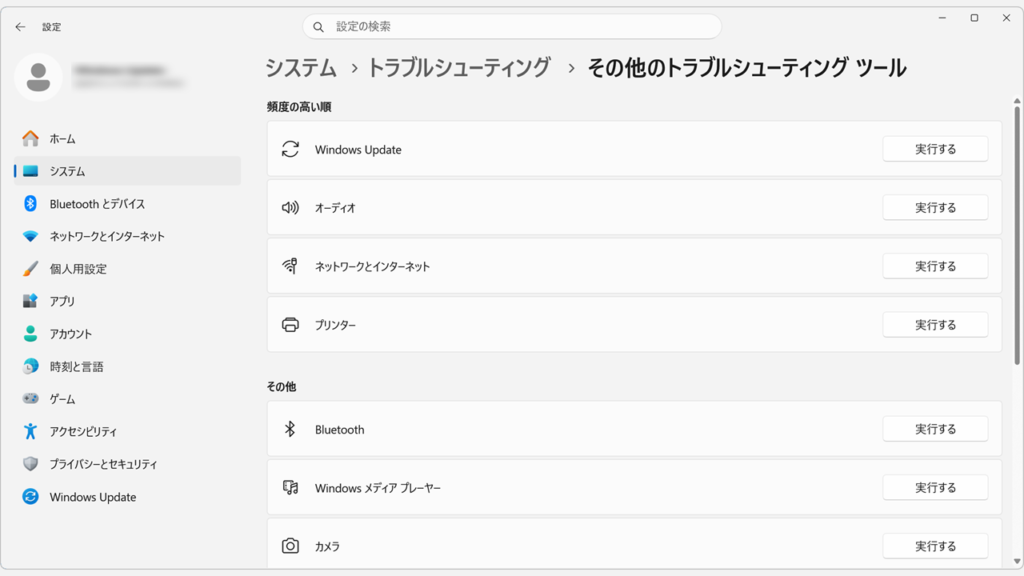Click 実行する next to オーディオ
Image resolution: width=1024 pixels, height=576 pixels.
(935, 207)
